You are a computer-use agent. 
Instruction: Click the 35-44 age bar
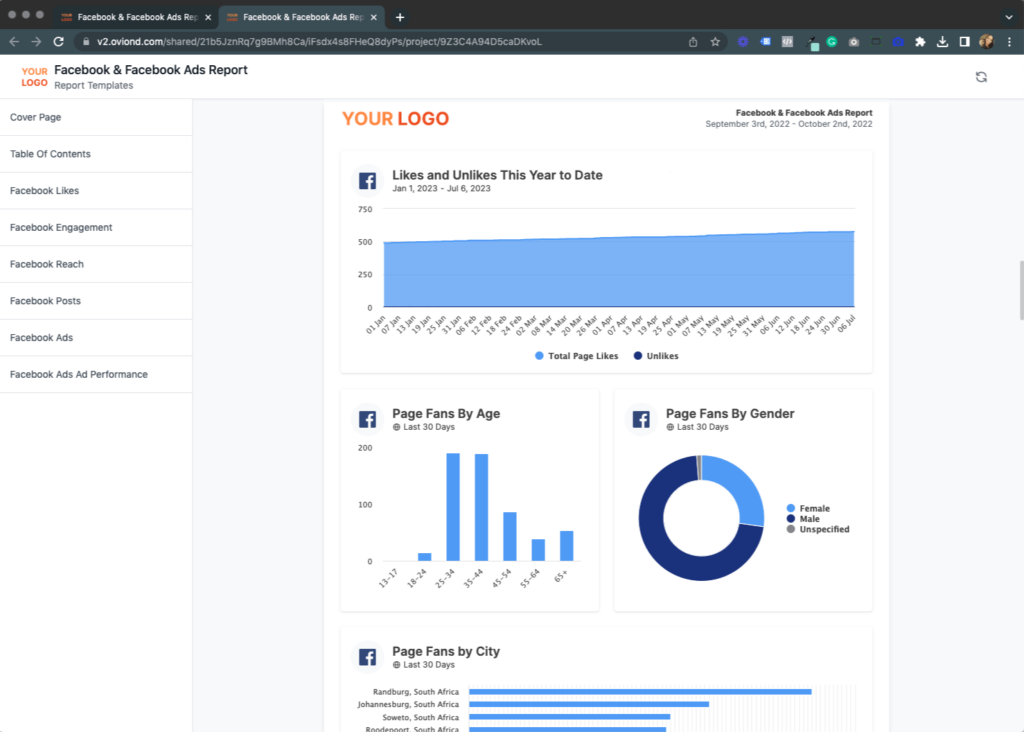point(481,507)
